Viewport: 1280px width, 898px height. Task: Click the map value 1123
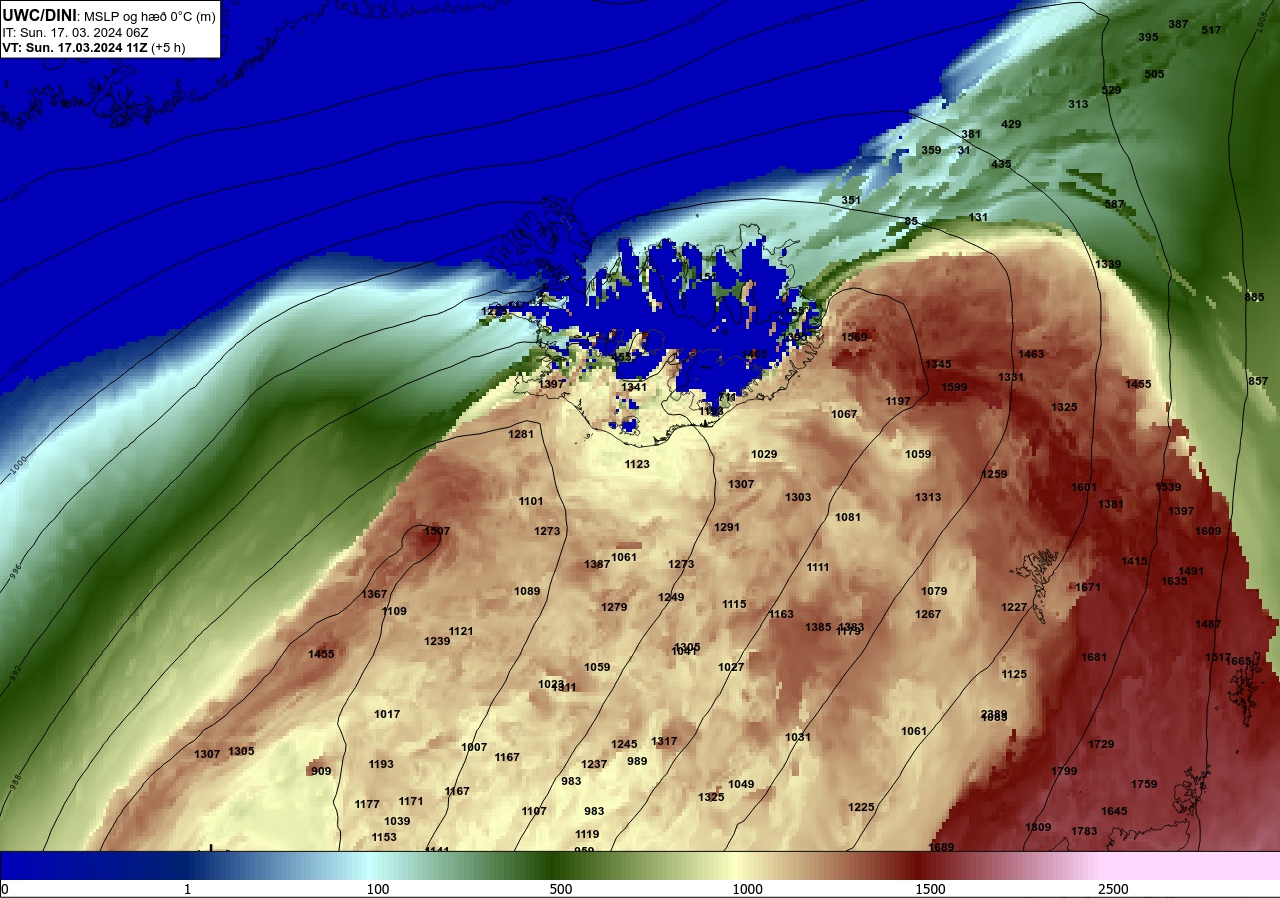pyautogui.click(x=637, y=464)
